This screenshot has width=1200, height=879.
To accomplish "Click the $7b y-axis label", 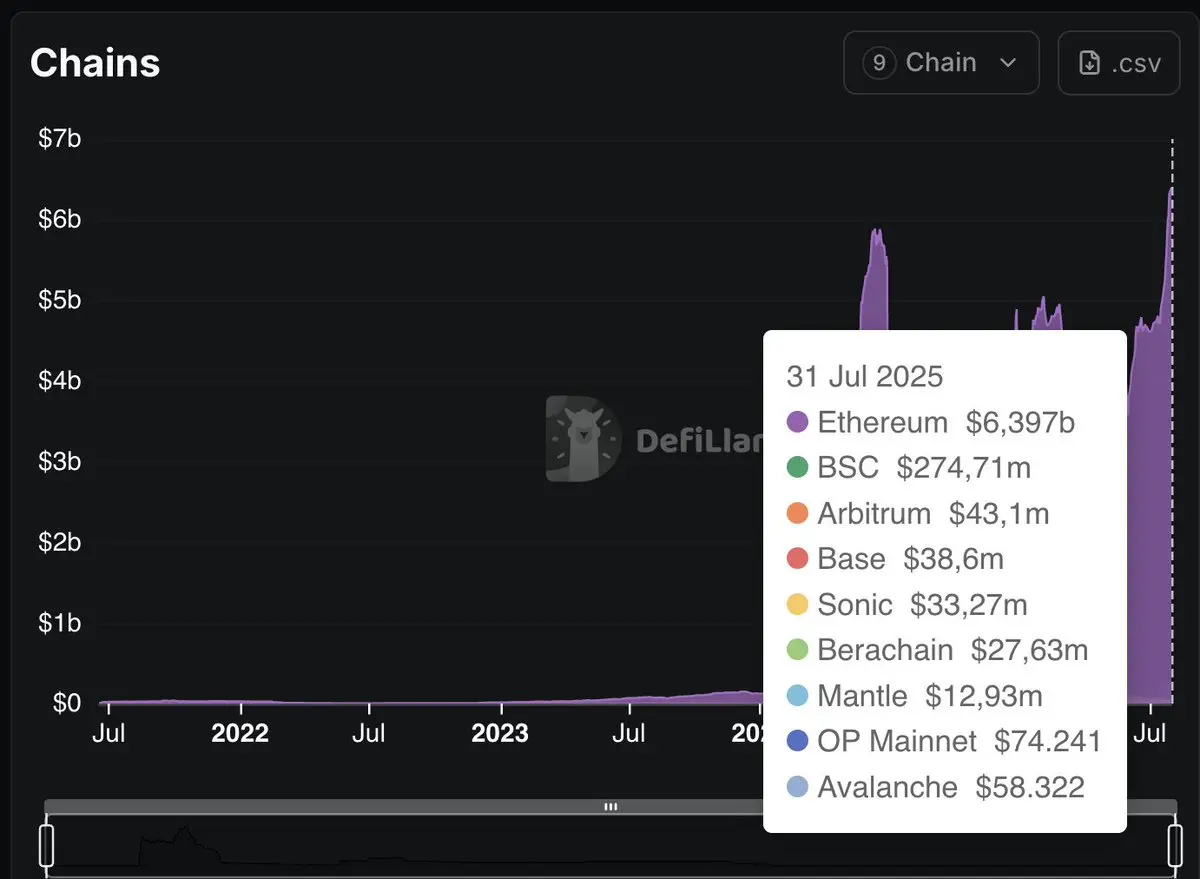I will pos(60,139).
